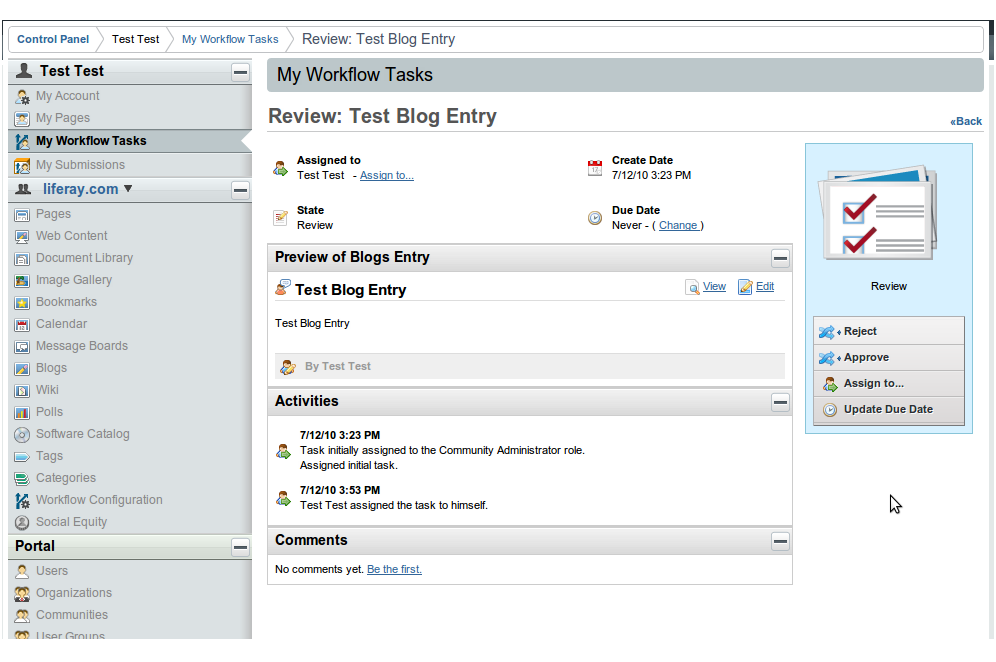Image resolution: width=996 pixels, height=662 pixels.
Task: Click the Software Catalog icon in sidebar
Action: click(22, 434)
